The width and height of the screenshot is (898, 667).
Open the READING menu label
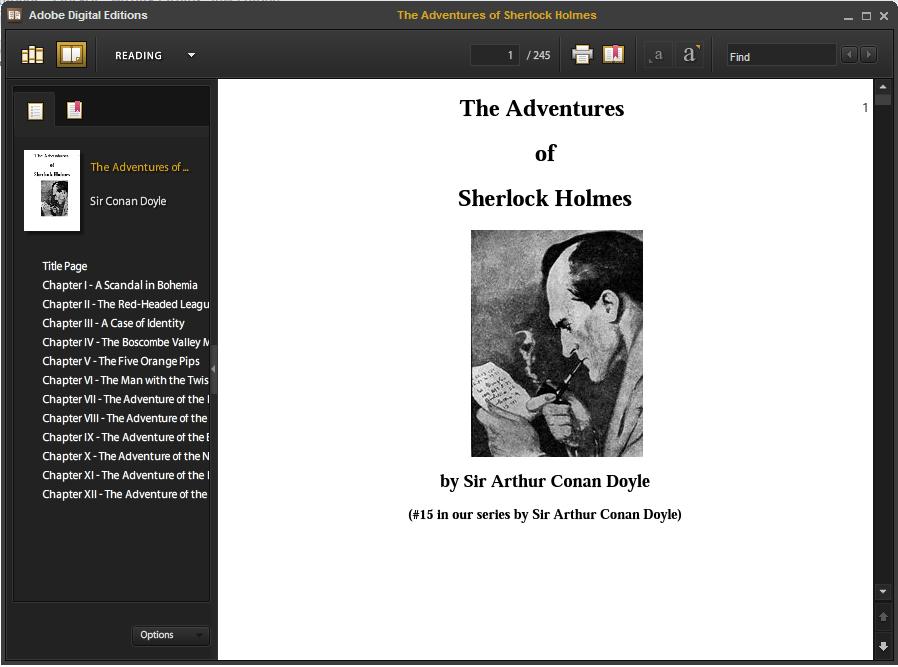point(138,56)
